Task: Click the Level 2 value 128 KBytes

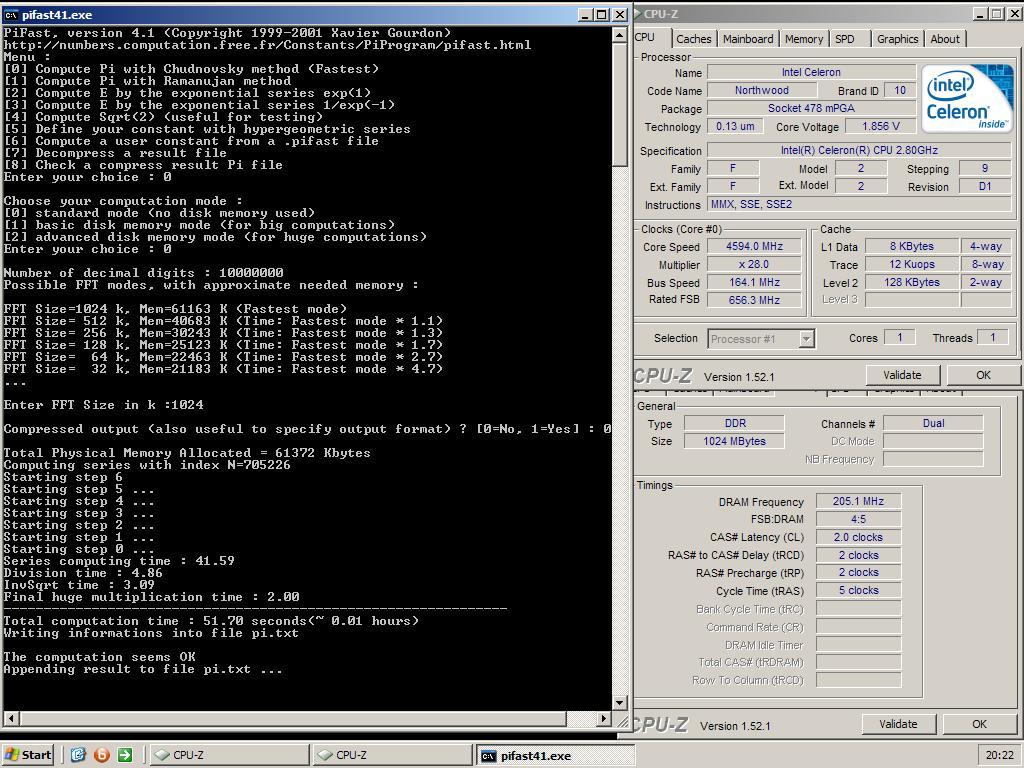Action: (912, 282)
